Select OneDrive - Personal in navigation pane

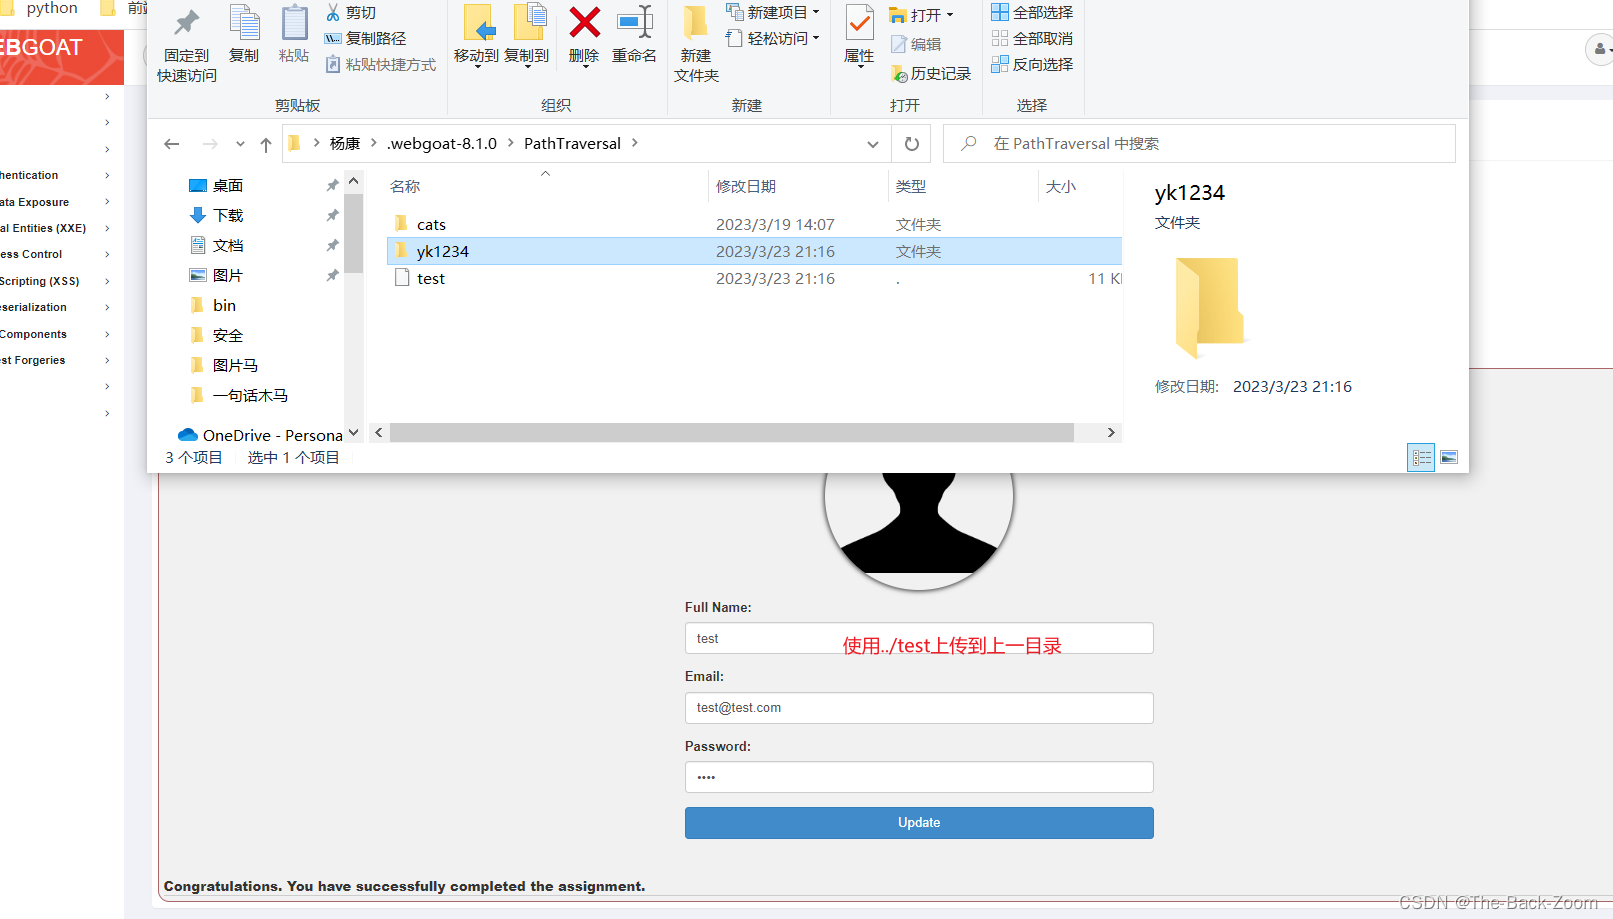tap(260, 435)
